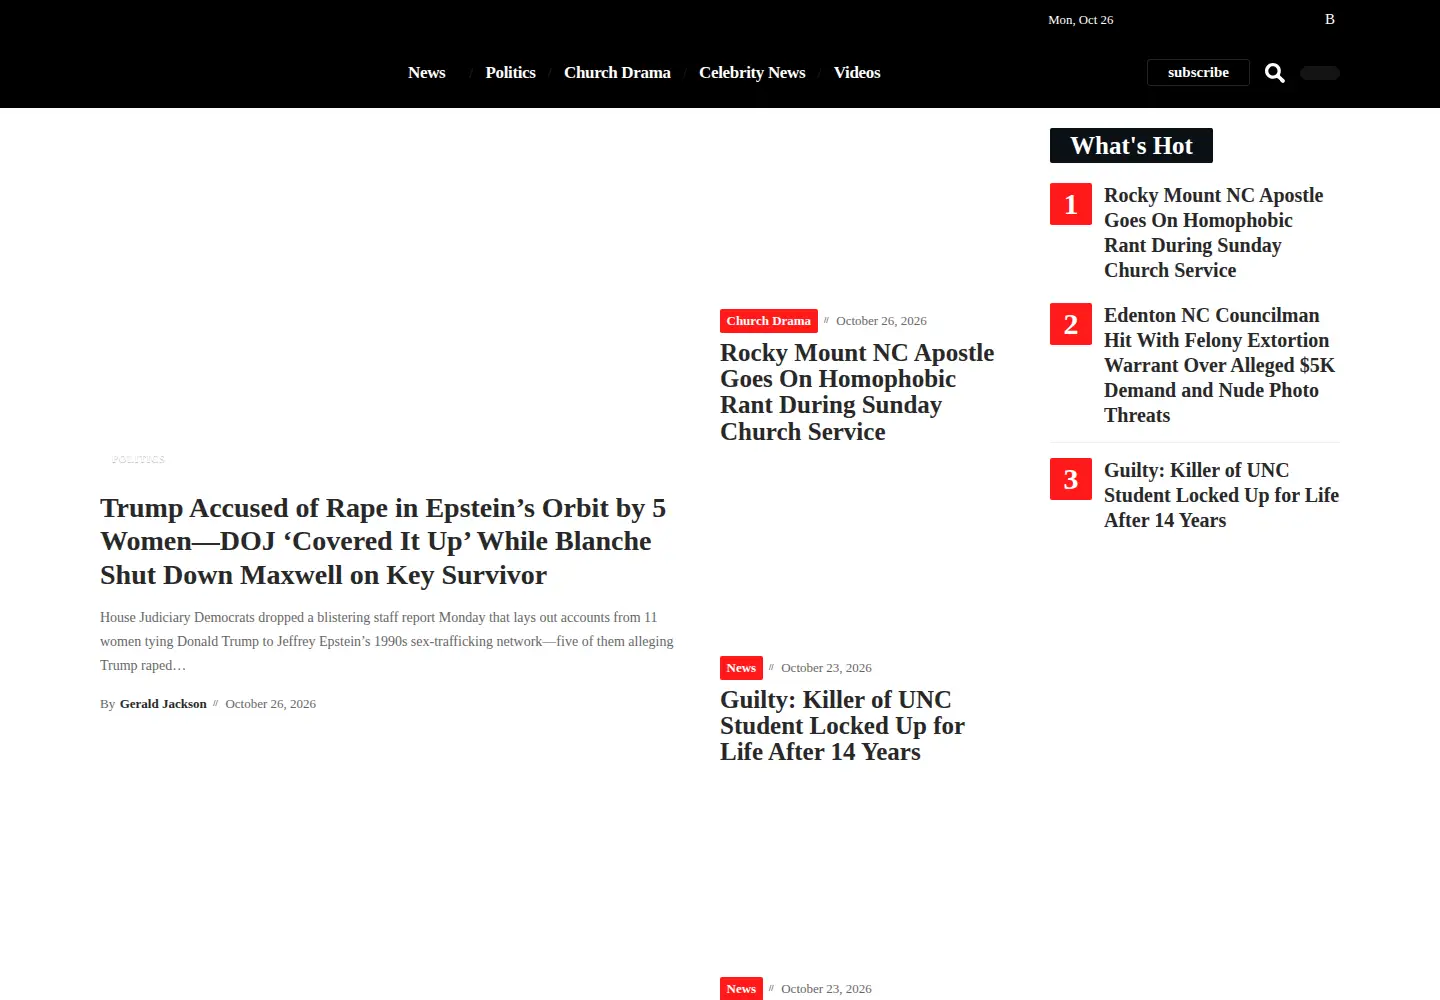Open What's Hot story: Rocky Mount NC Apostle
The width and height of the screenshot is (1440, 1000).
(x=1213, y=233)
